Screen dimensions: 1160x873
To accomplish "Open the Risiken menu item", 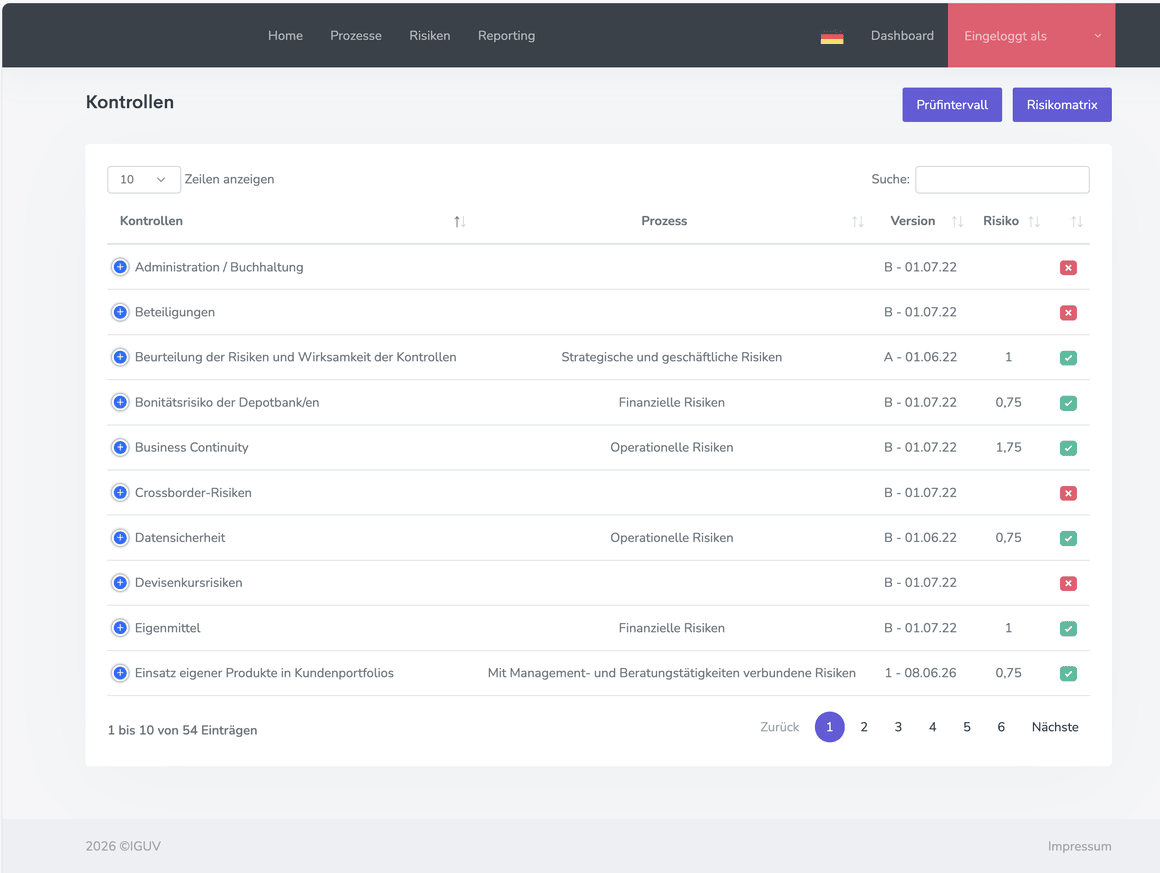I will coord(429,36).
